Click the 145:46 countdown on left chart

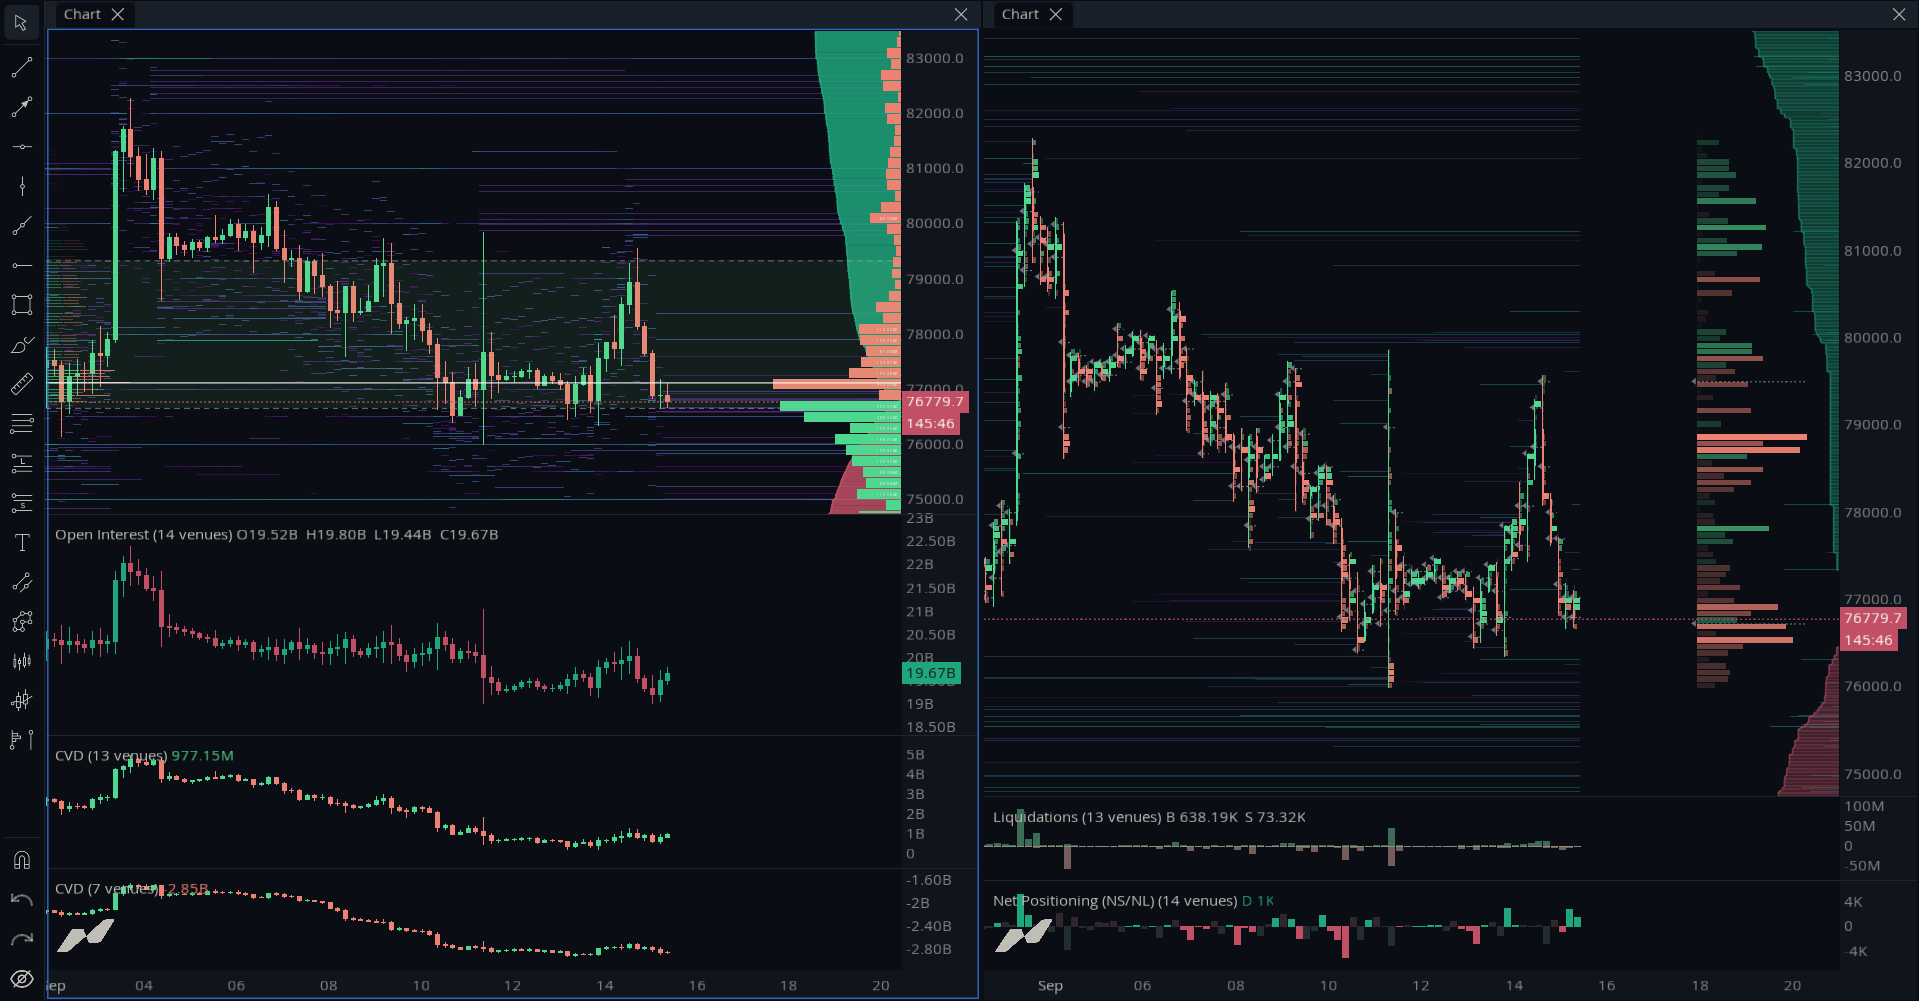(x=930, y=424)
